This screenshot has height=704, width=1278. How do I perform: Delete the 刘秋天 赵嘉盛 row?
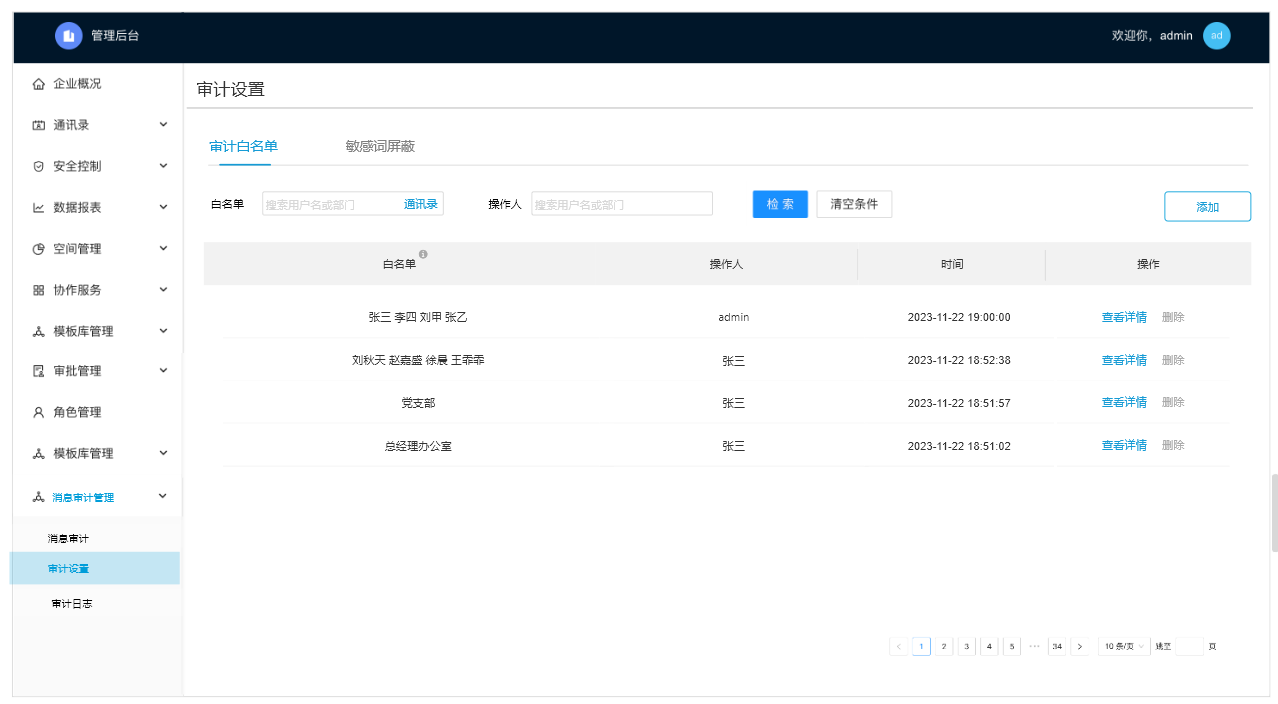[1173, 360]
